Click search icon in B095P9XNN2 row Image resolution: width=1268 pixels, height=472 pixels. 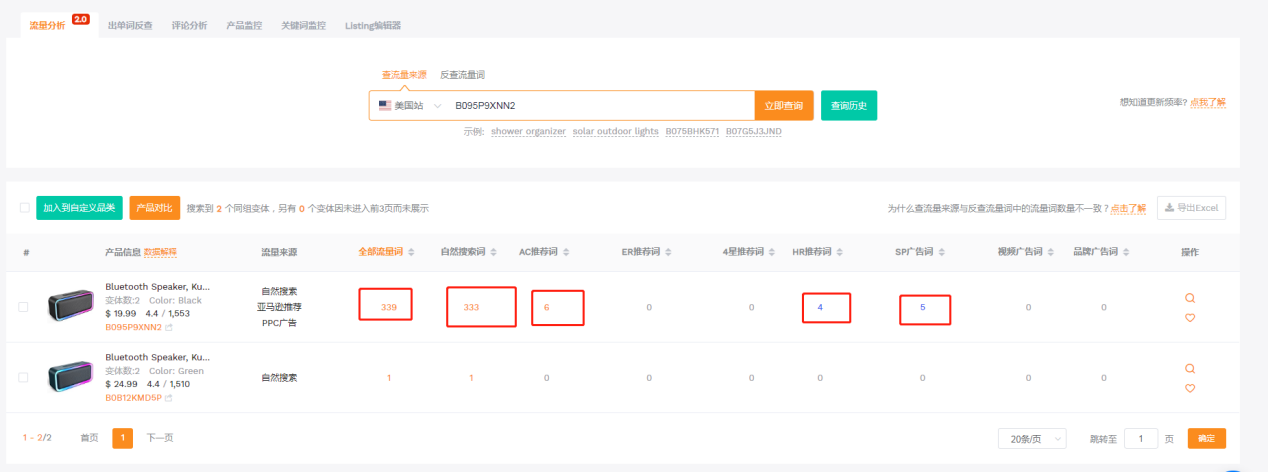(x=1189, y=297)
